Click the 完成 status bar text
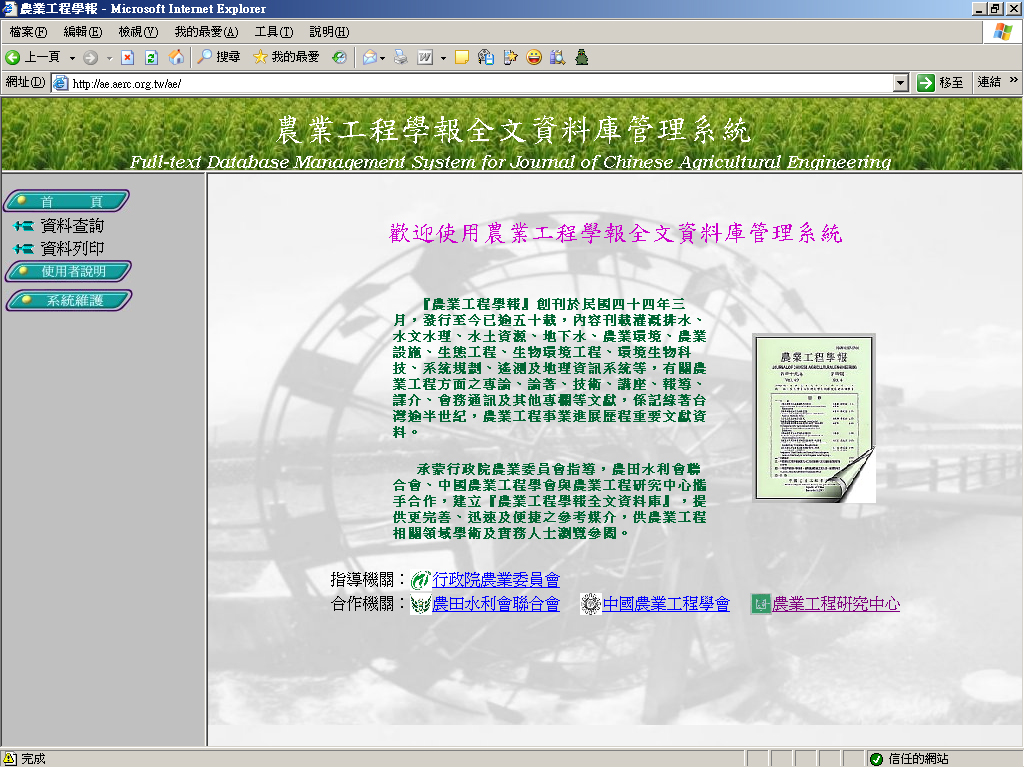1024x768 pixels. (x=33, y=759)
